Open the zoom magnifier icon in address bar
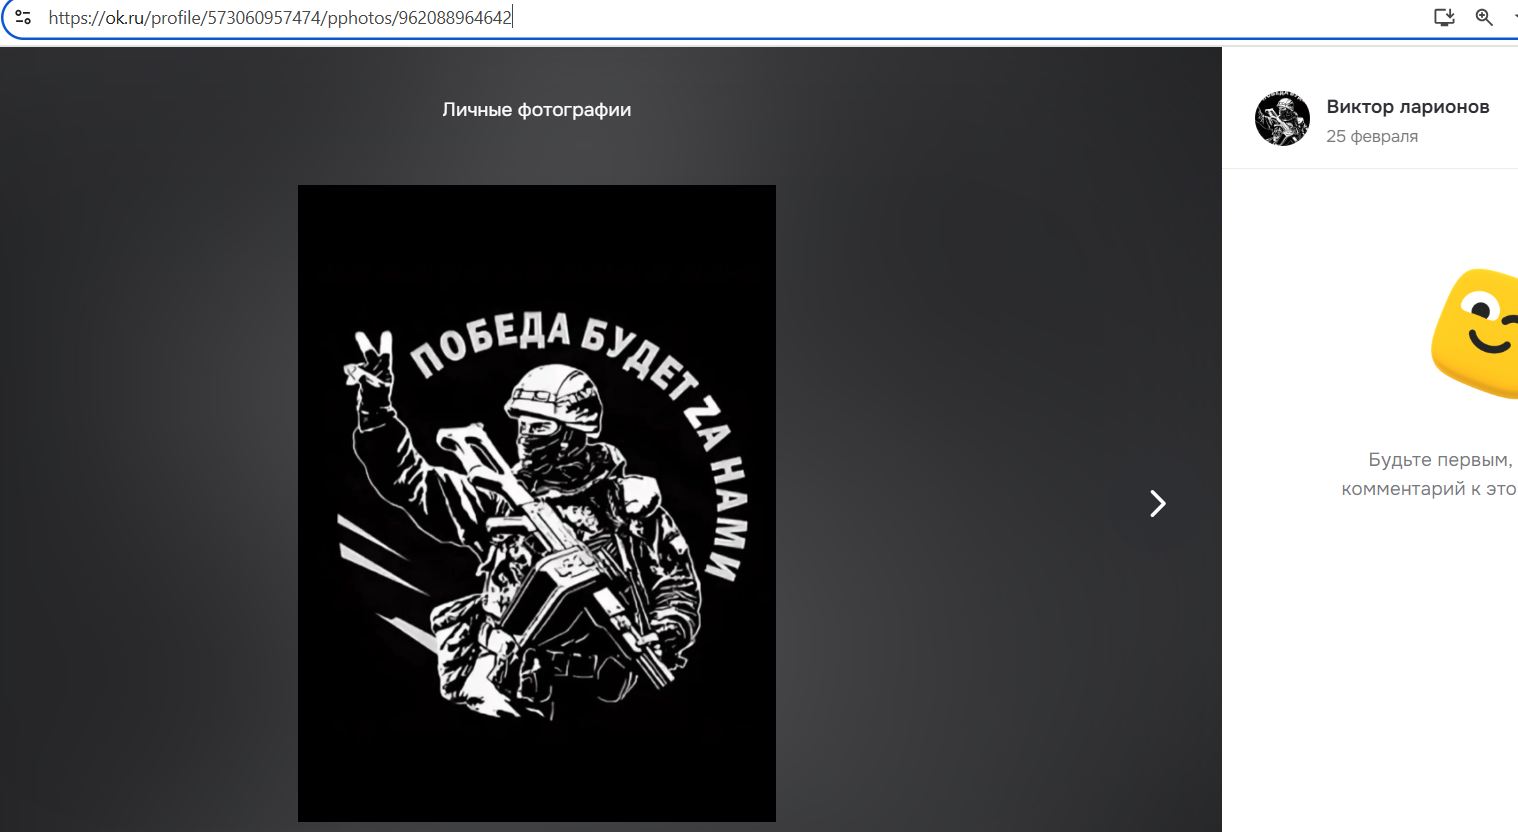 pos(1484,17)
